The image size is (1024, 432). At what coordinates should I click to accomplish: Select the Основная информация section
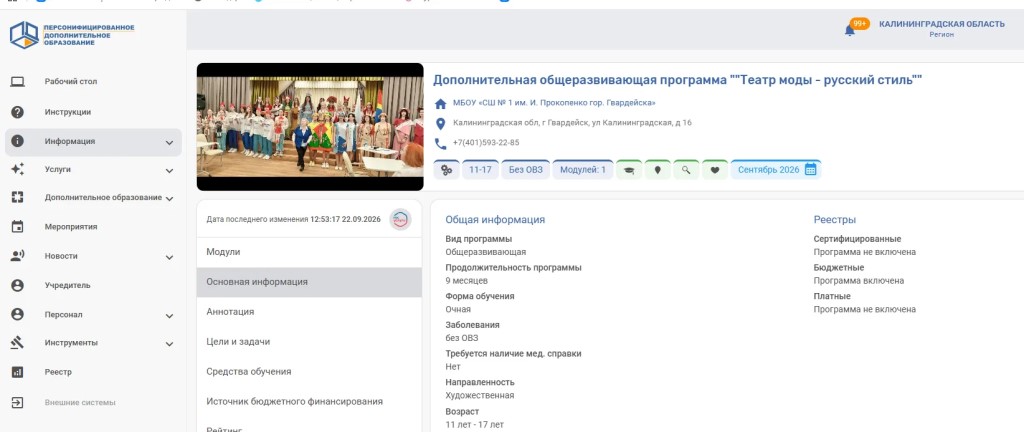coord(309,282)
